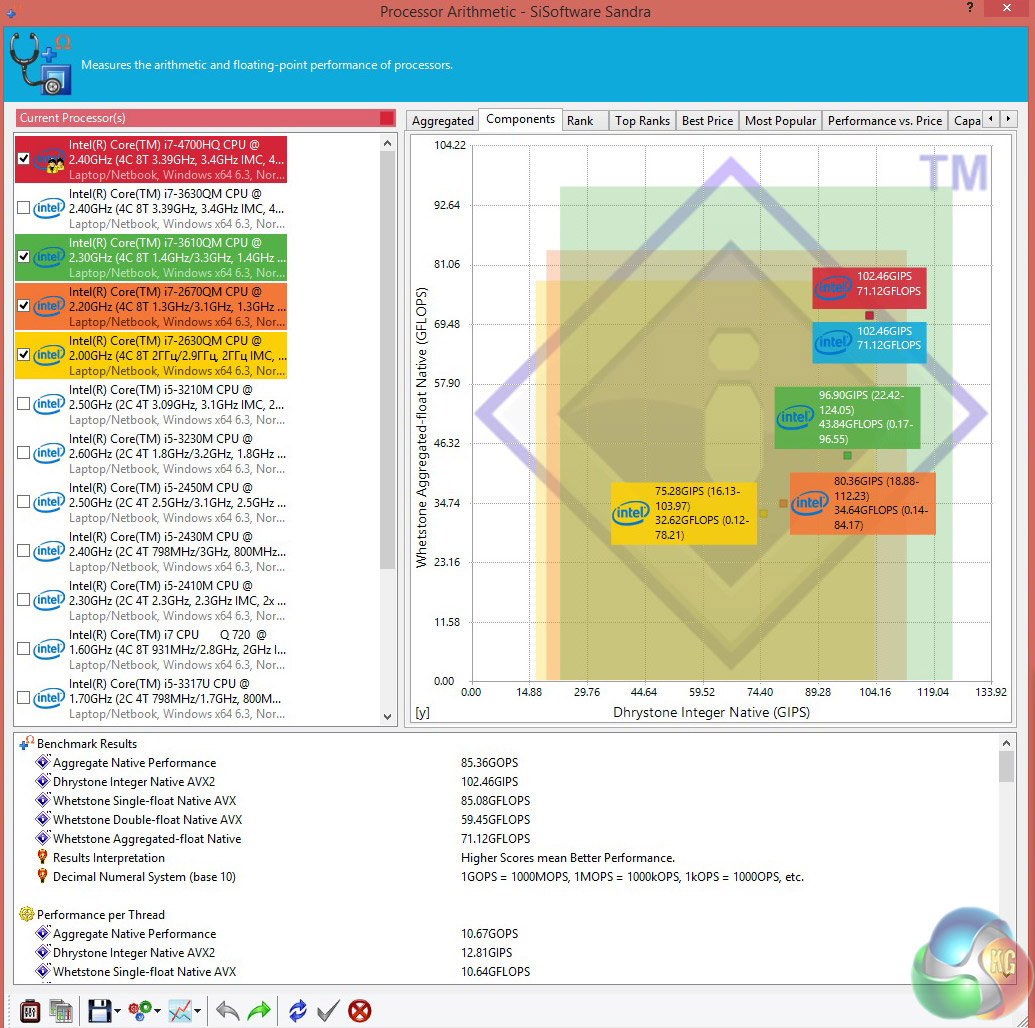1035x1028 pixels.
Task: Switch to the Aggregated tab
Action: 442,121
